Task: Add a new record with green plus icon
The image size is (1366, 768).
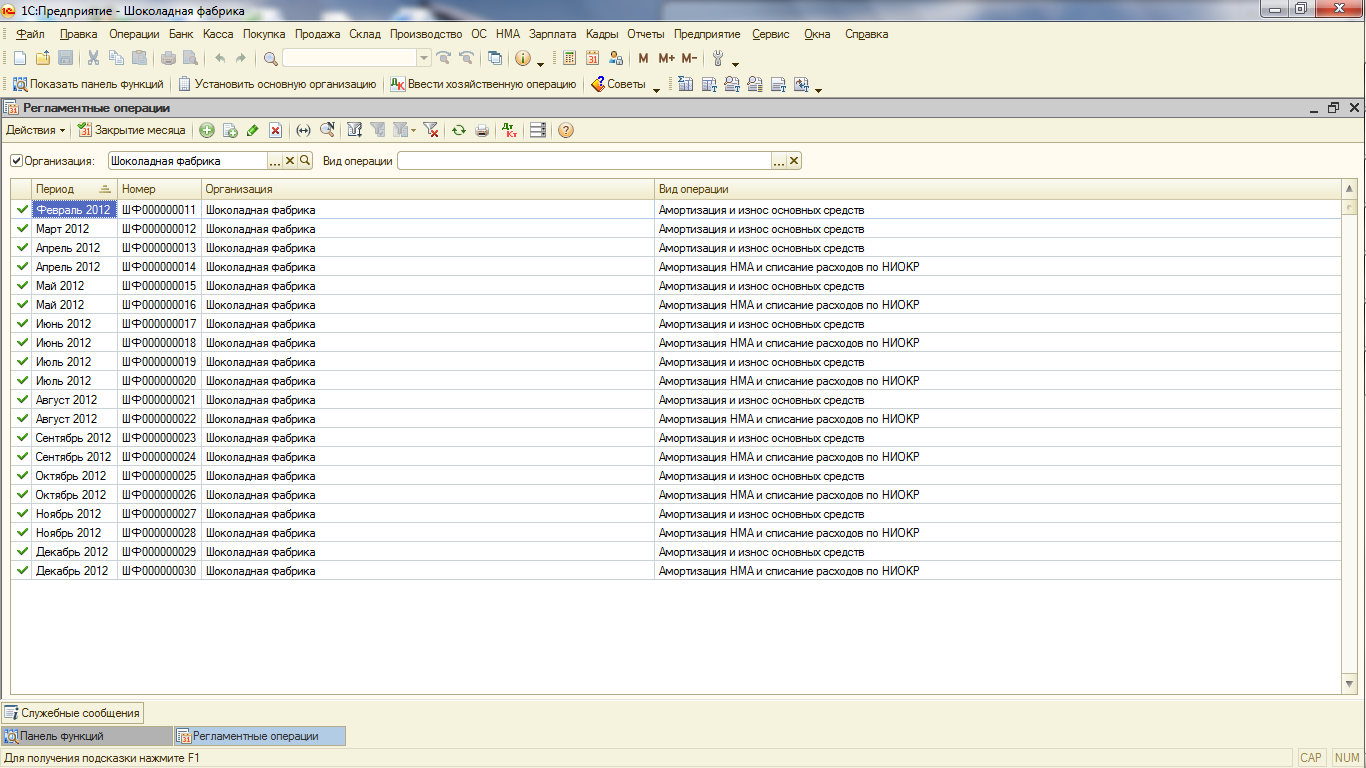Action: tap(207, 130)
